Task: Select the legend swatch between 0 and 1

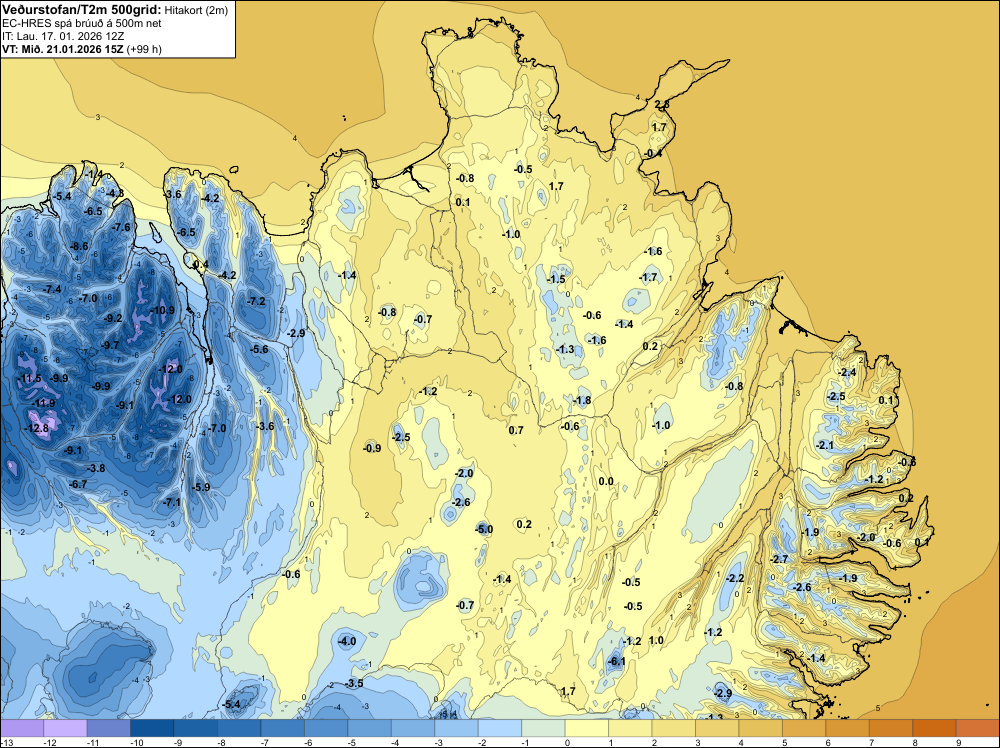Action: 587,728
